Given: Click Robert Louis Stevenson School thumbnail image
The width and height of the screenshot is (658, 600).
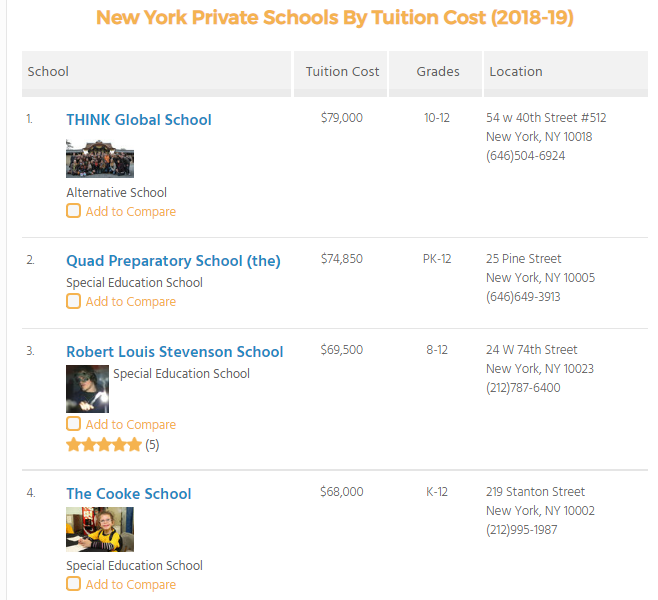Looking at the screenshot, I should click(x=87, y=389).
